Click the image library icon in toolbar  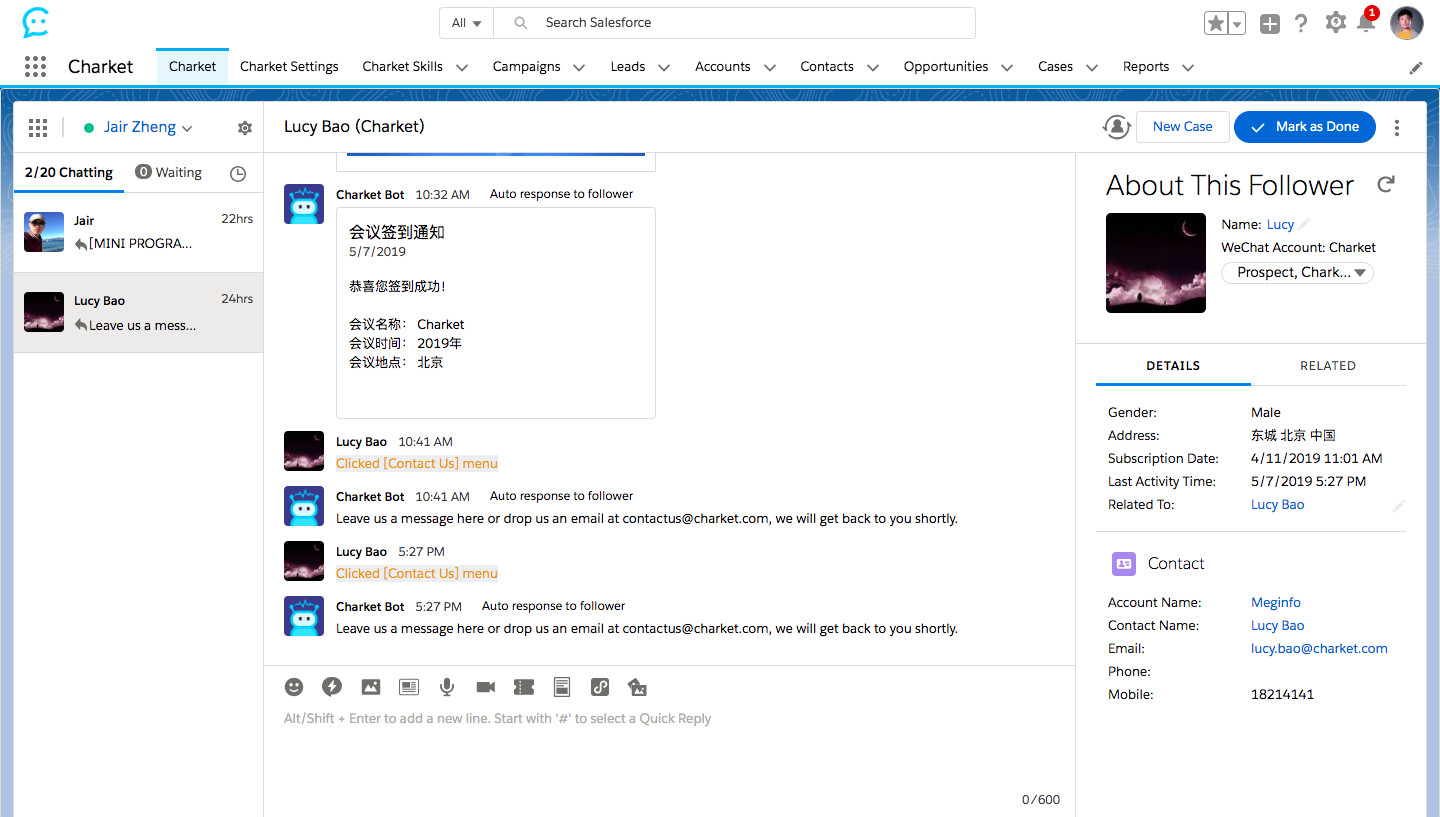[x=638, y=687]
